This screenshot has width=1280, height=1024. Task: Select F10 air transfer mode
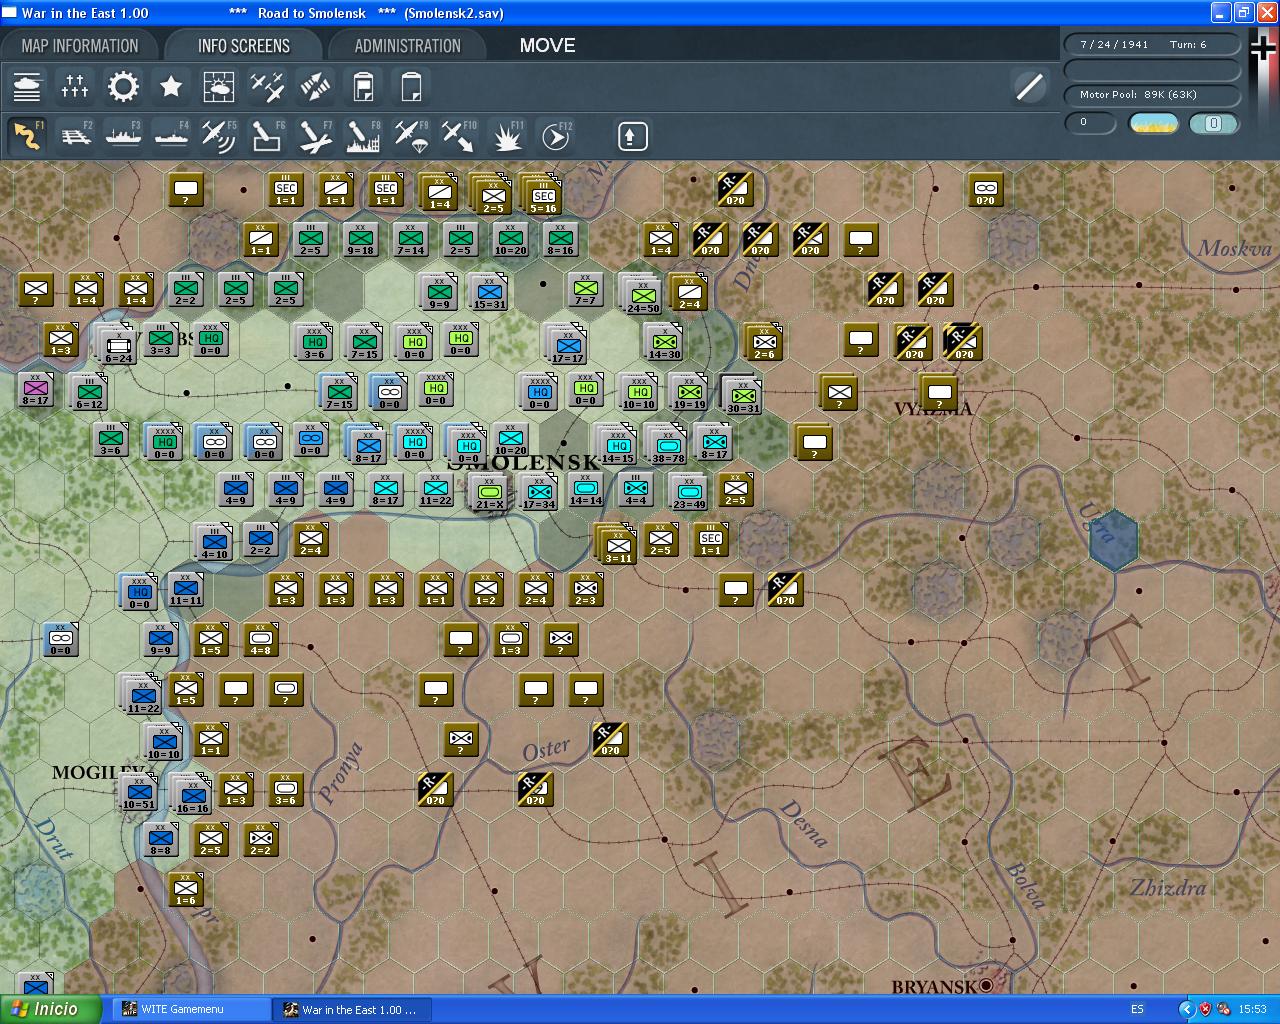coord(459,136)
